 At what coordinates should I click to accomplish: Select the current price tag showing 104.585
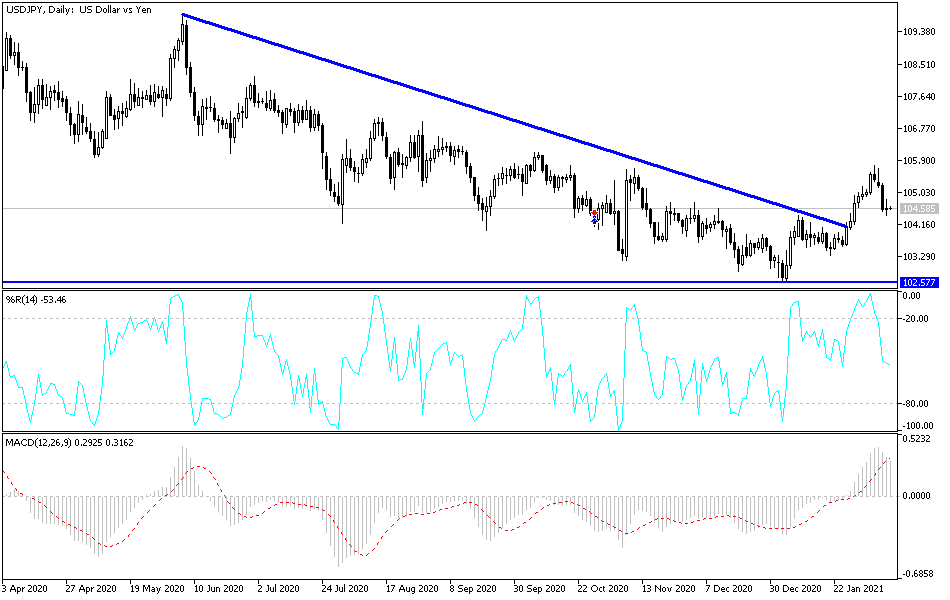coord(918,208)
